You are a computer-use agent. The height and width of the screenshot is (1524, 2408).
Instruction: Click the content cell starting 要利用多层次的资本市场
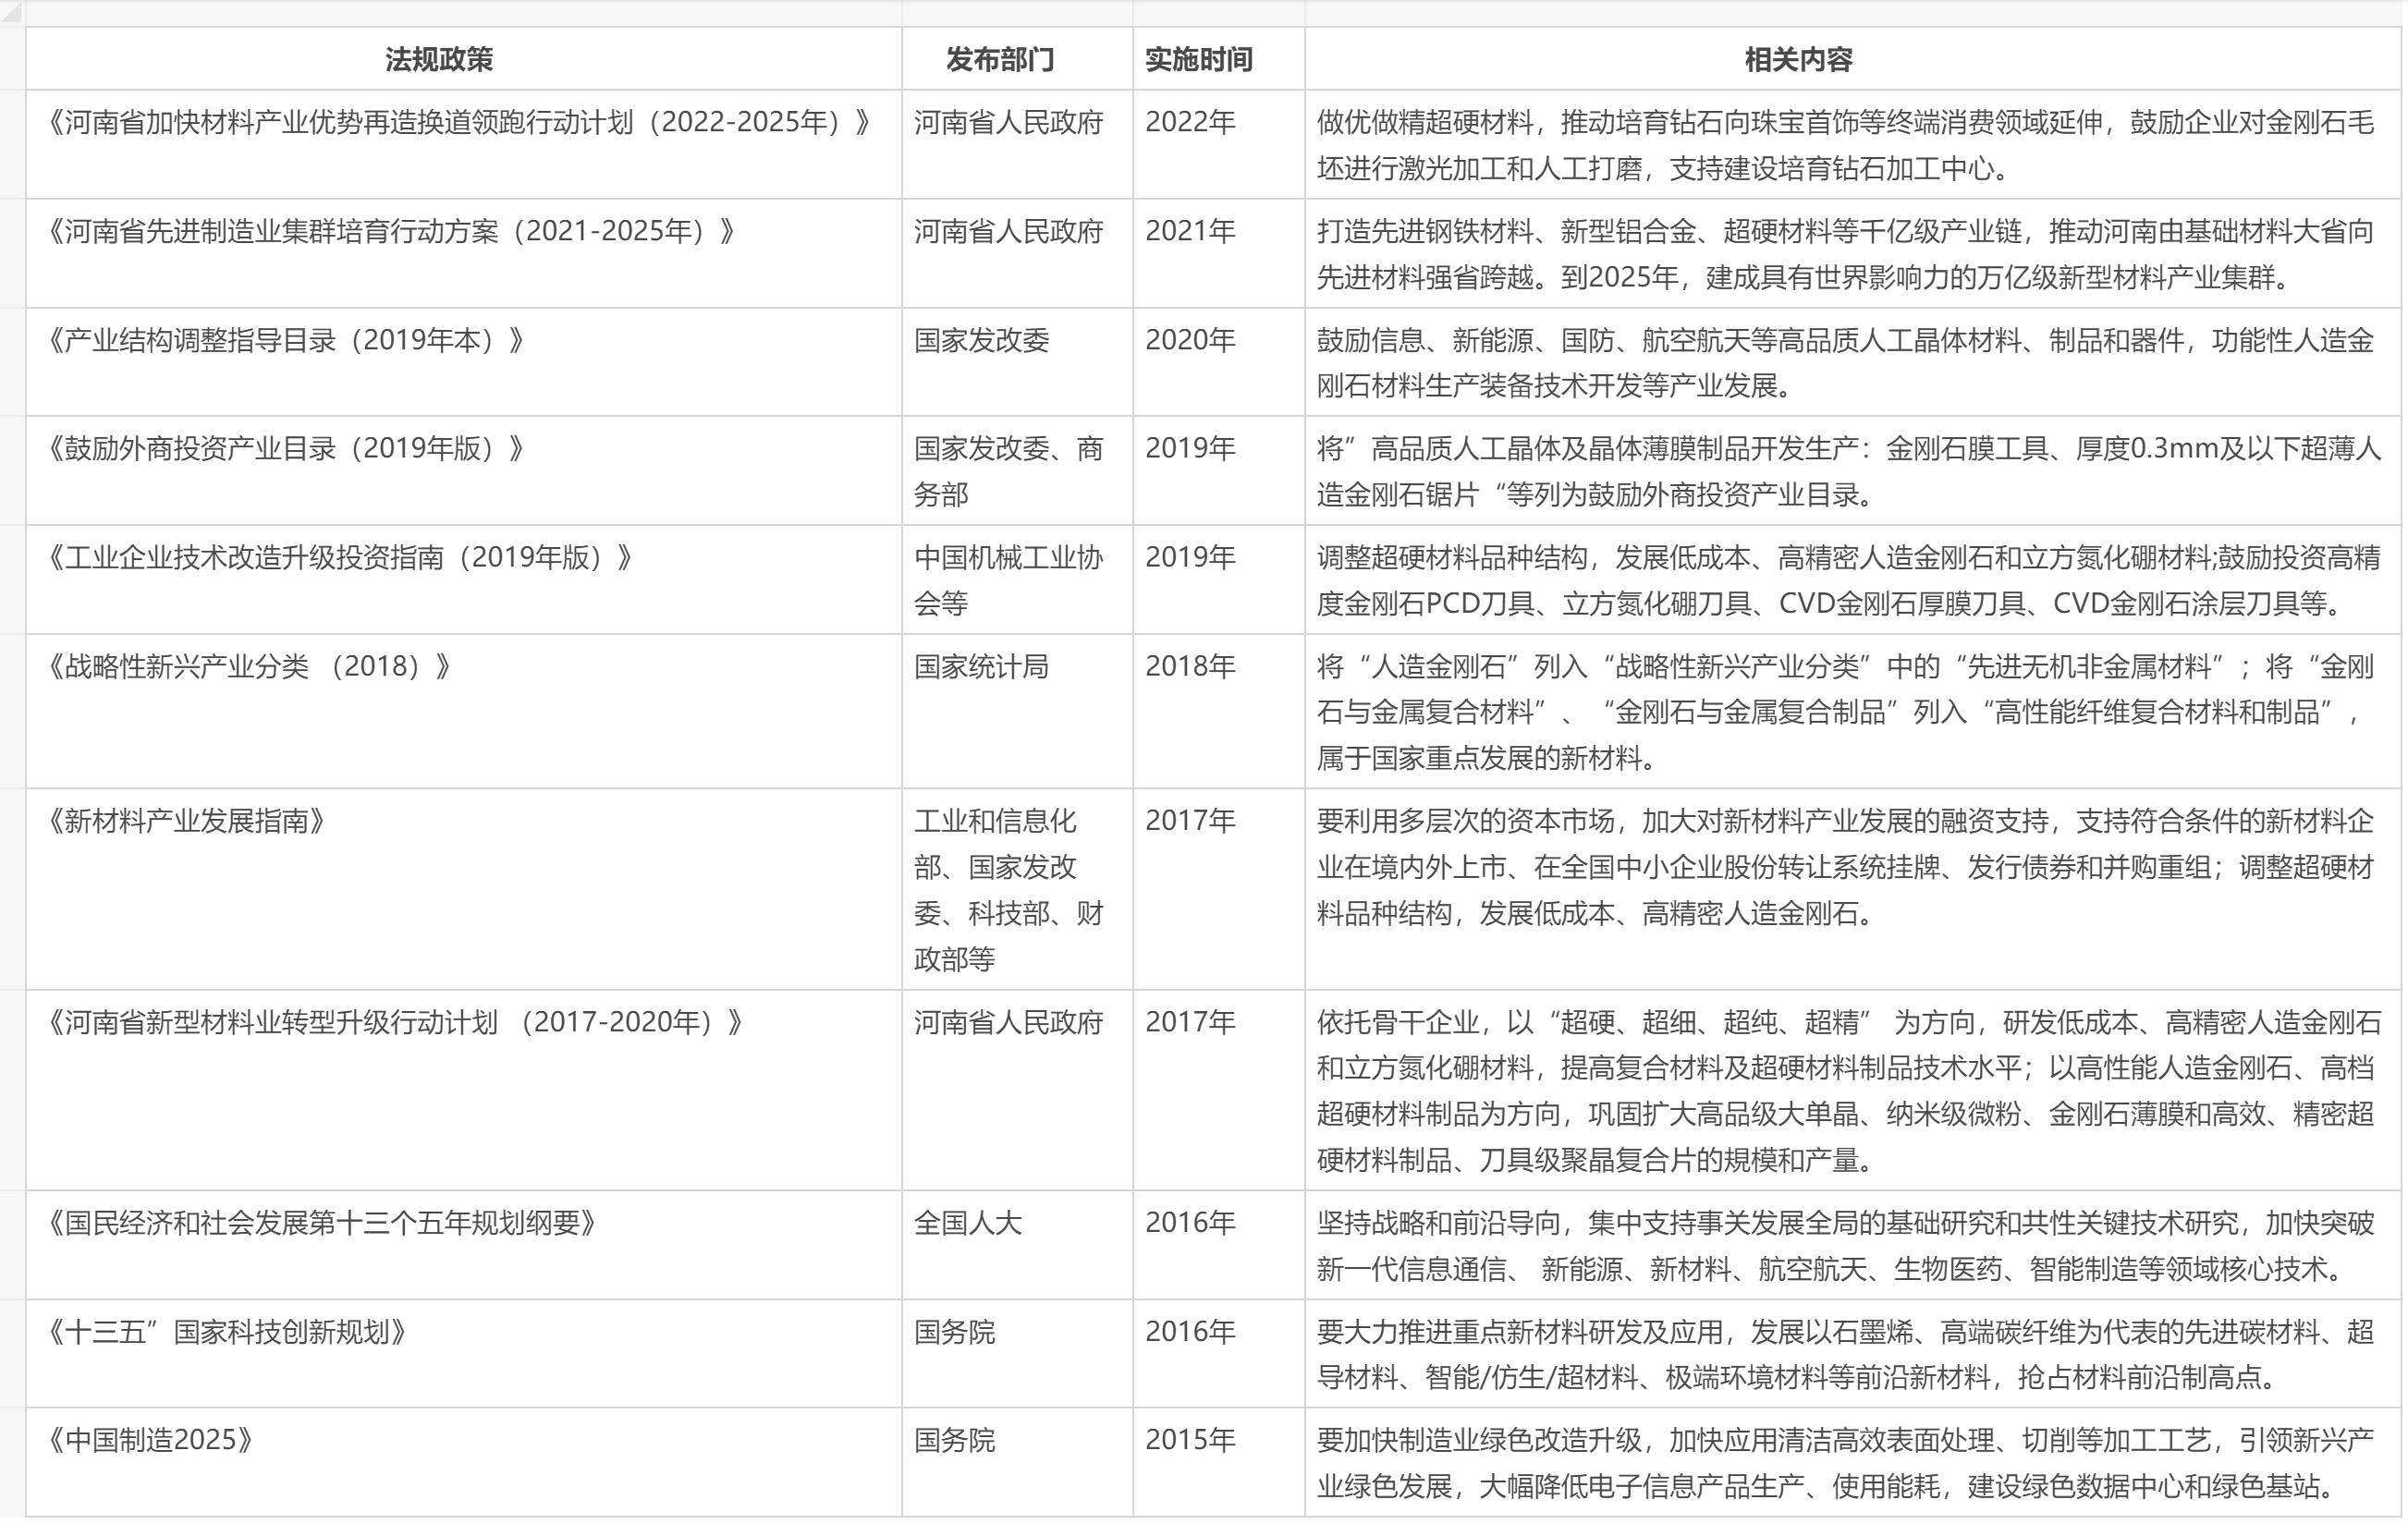1853,889
